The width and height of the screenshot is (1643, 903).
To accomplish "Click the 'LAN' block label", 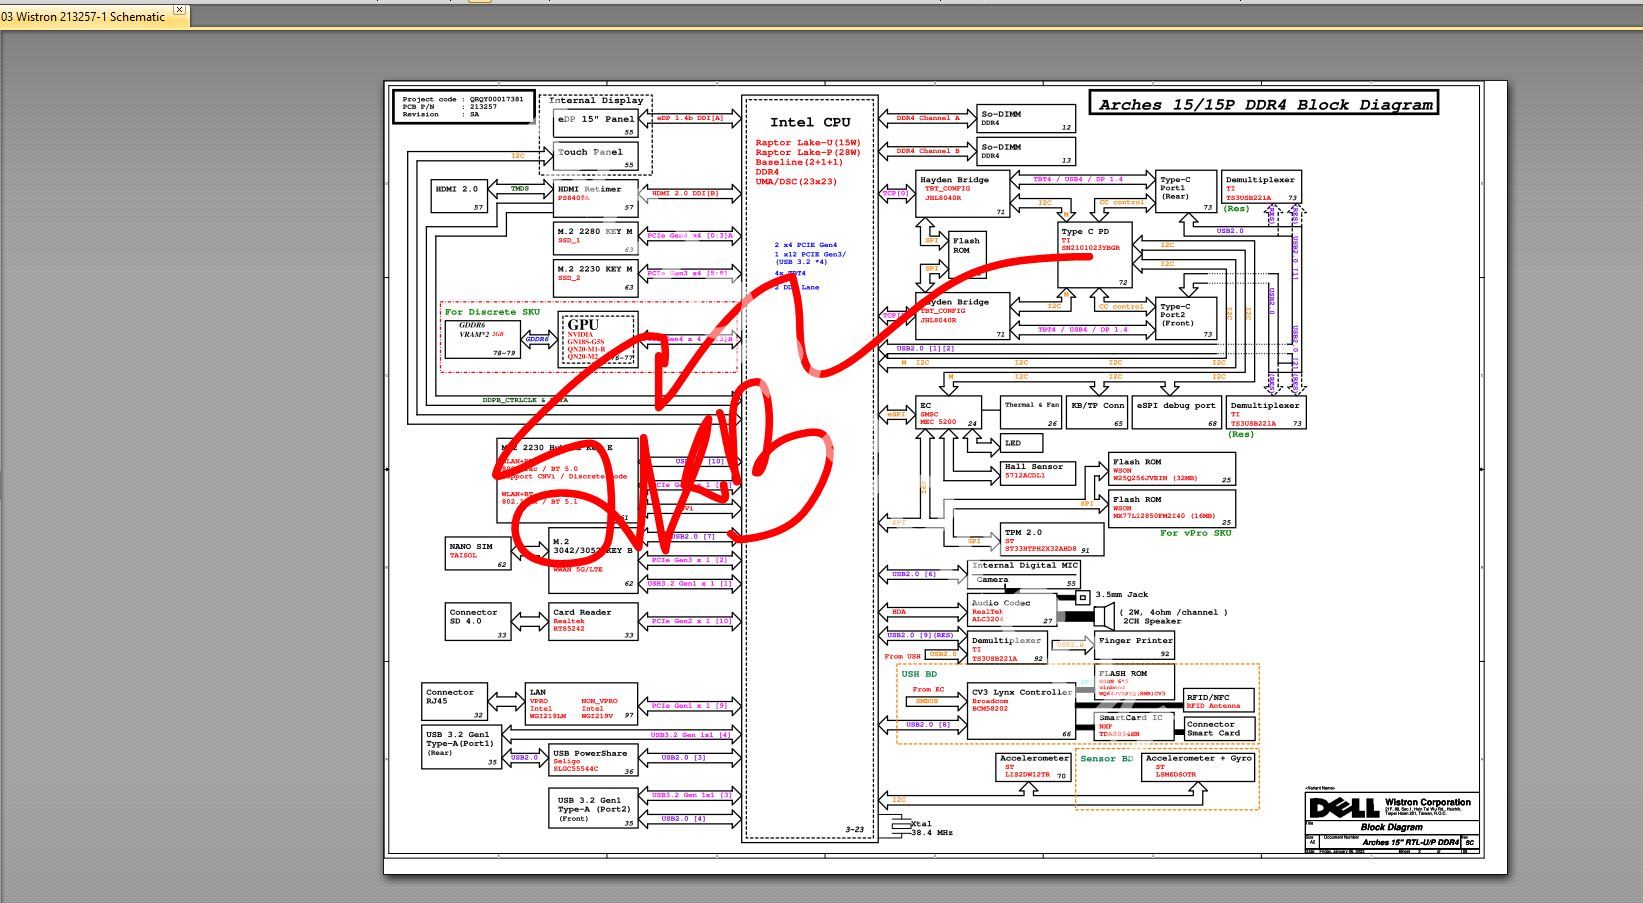I will point(538,692).
